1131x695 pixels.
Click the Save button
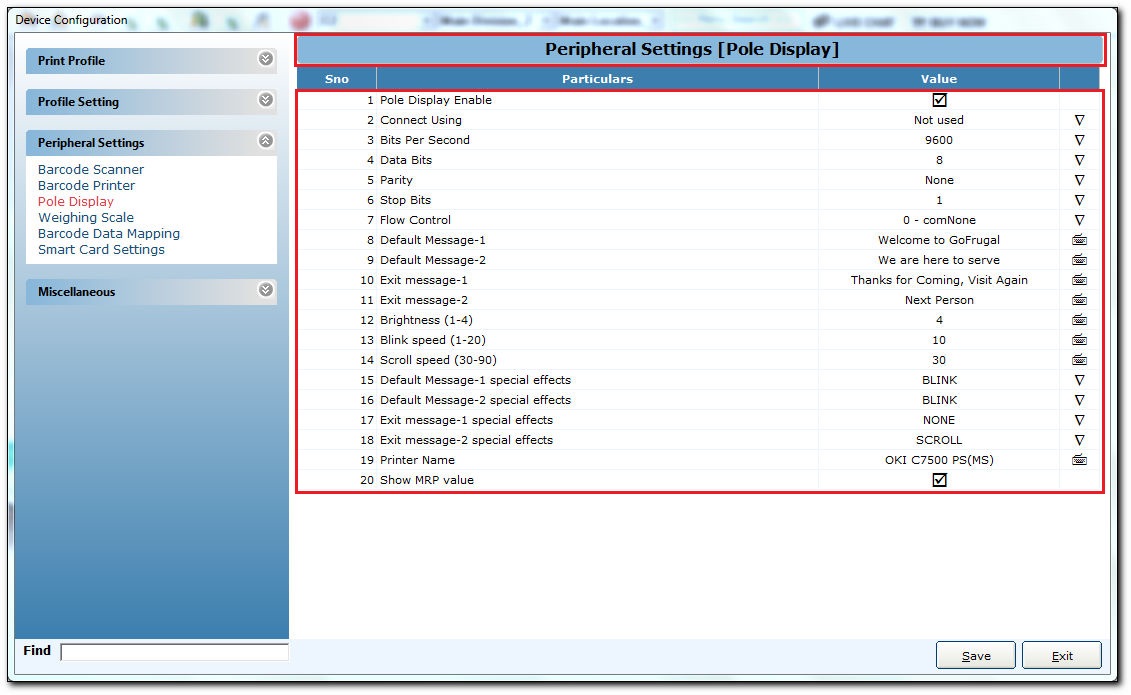[x=975, y=655]
